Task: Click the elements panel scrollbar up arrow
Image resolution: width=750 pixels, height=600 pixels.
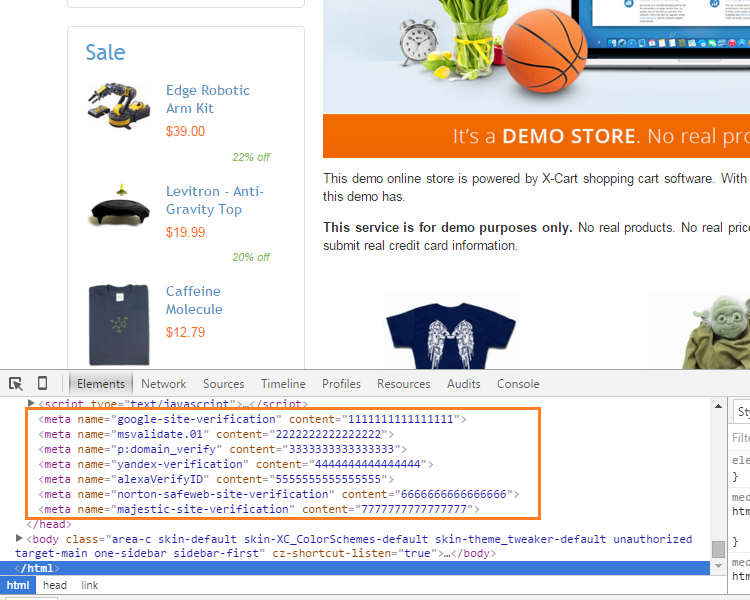Action: pyautogui.click(x=718, y=406)
